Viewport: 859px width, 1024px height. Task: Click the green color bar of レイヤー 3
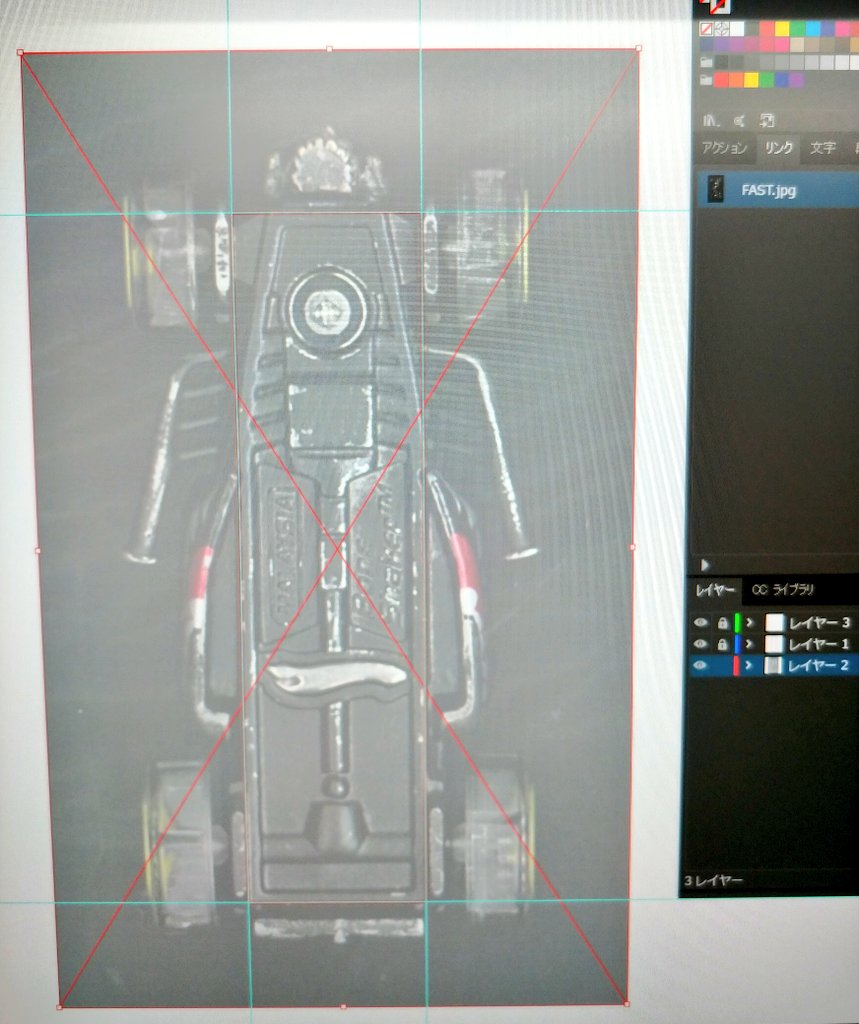[x=737, y=622]
